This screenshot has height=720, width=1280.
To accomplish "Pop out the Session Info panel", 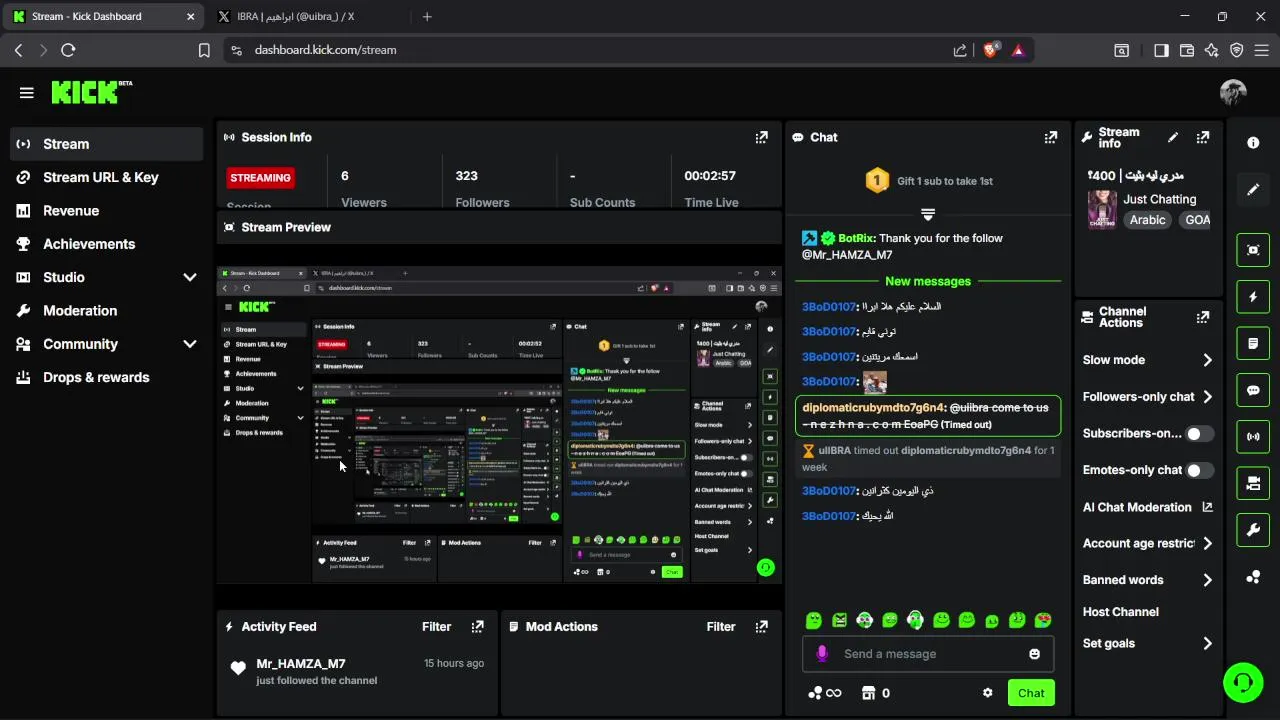I will click(762, 137).
